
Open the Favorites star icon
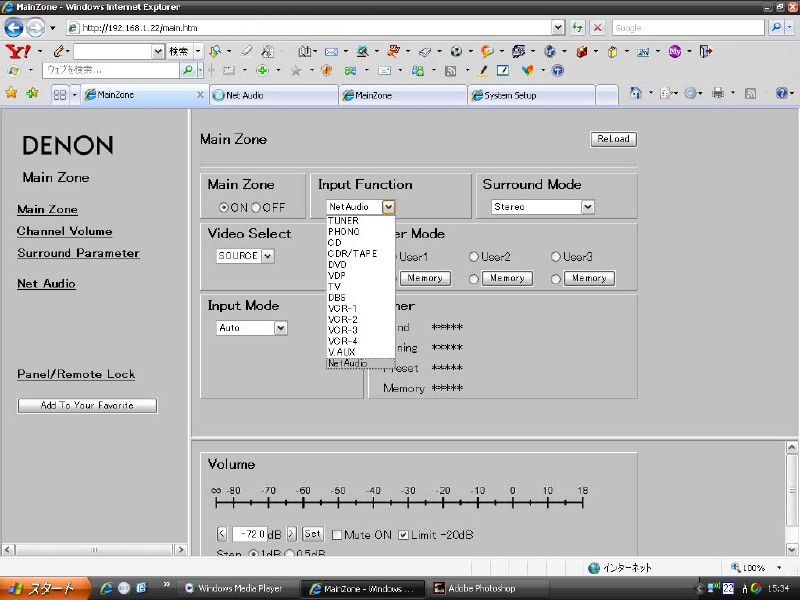point(11,93)
